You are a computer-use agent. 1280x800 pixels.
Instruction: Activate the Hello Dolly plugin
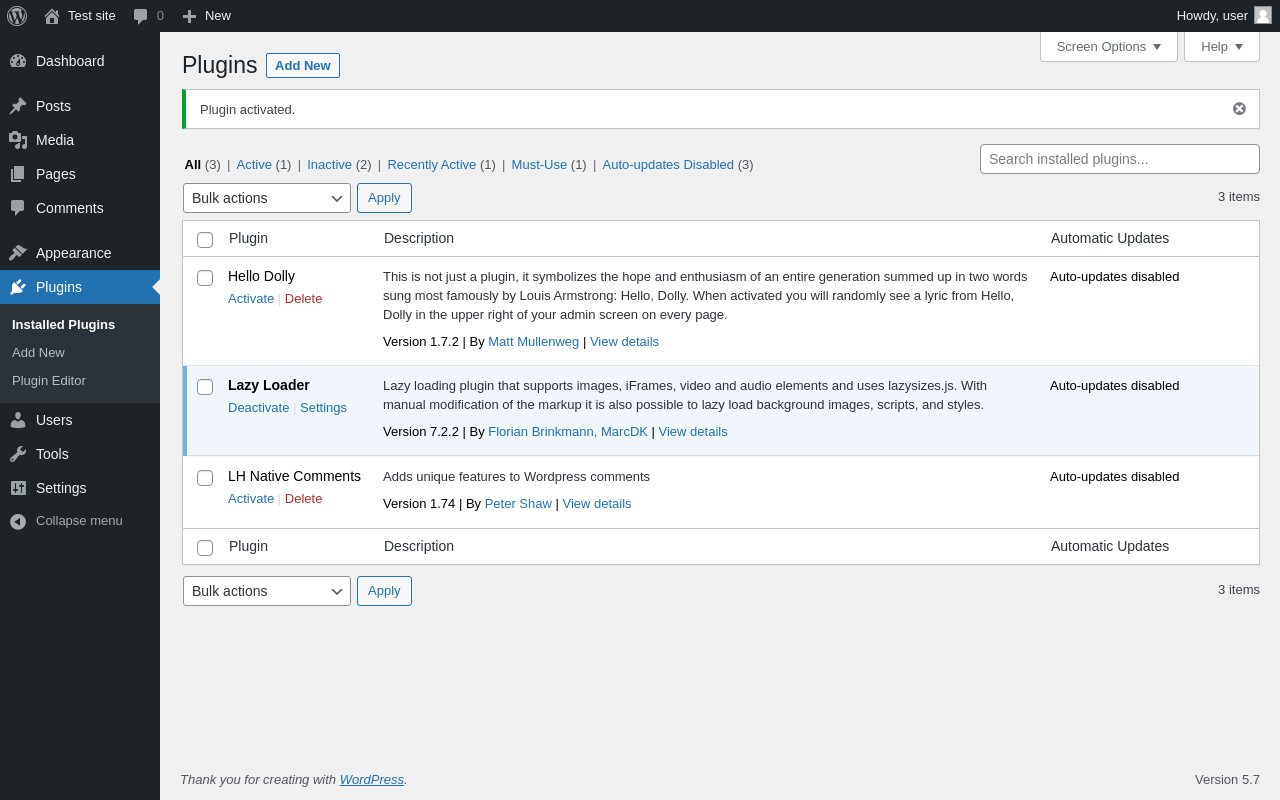pyautogui.click(x=251, y=299)
